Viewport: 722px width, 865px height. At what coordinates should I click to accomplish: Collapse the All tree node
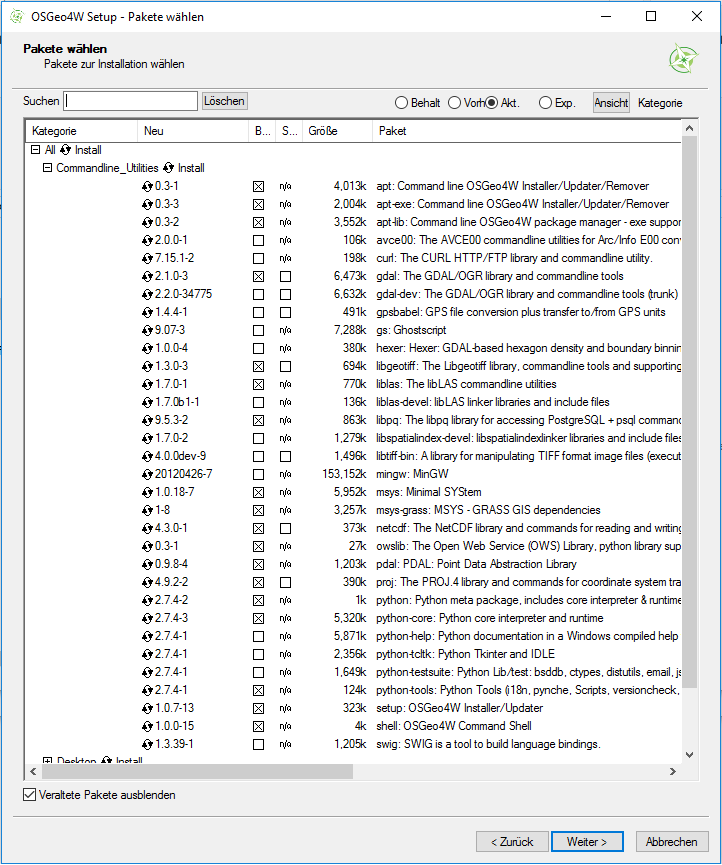click(35, 150)
